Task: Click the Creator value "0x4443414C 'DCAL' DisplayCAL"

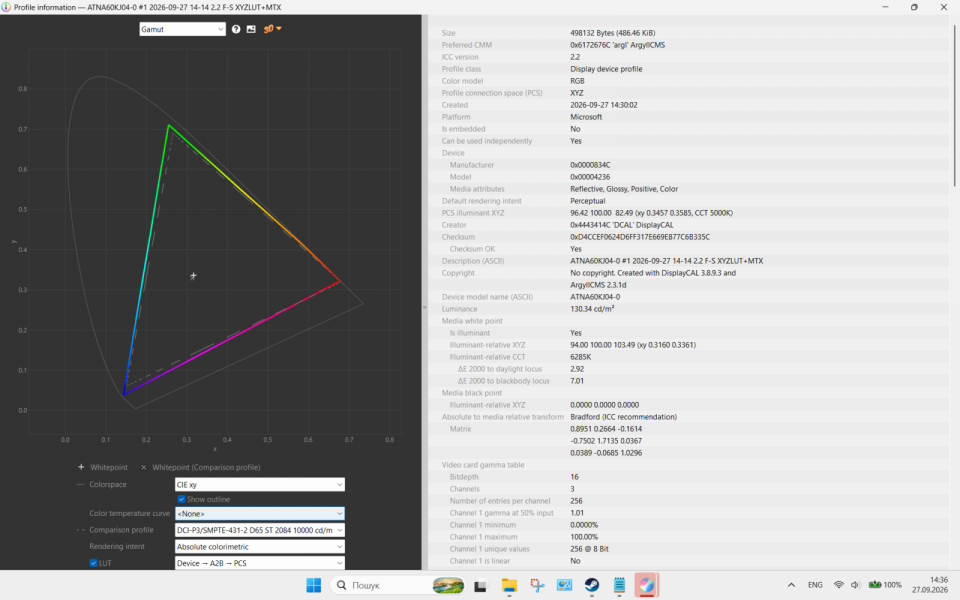Action: coord(621,225)
